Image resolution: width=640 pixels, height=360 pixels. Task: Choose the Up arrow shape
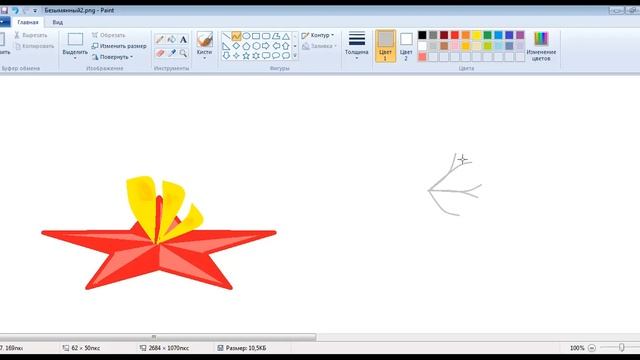pyautogui.click(x=286, y=46)
